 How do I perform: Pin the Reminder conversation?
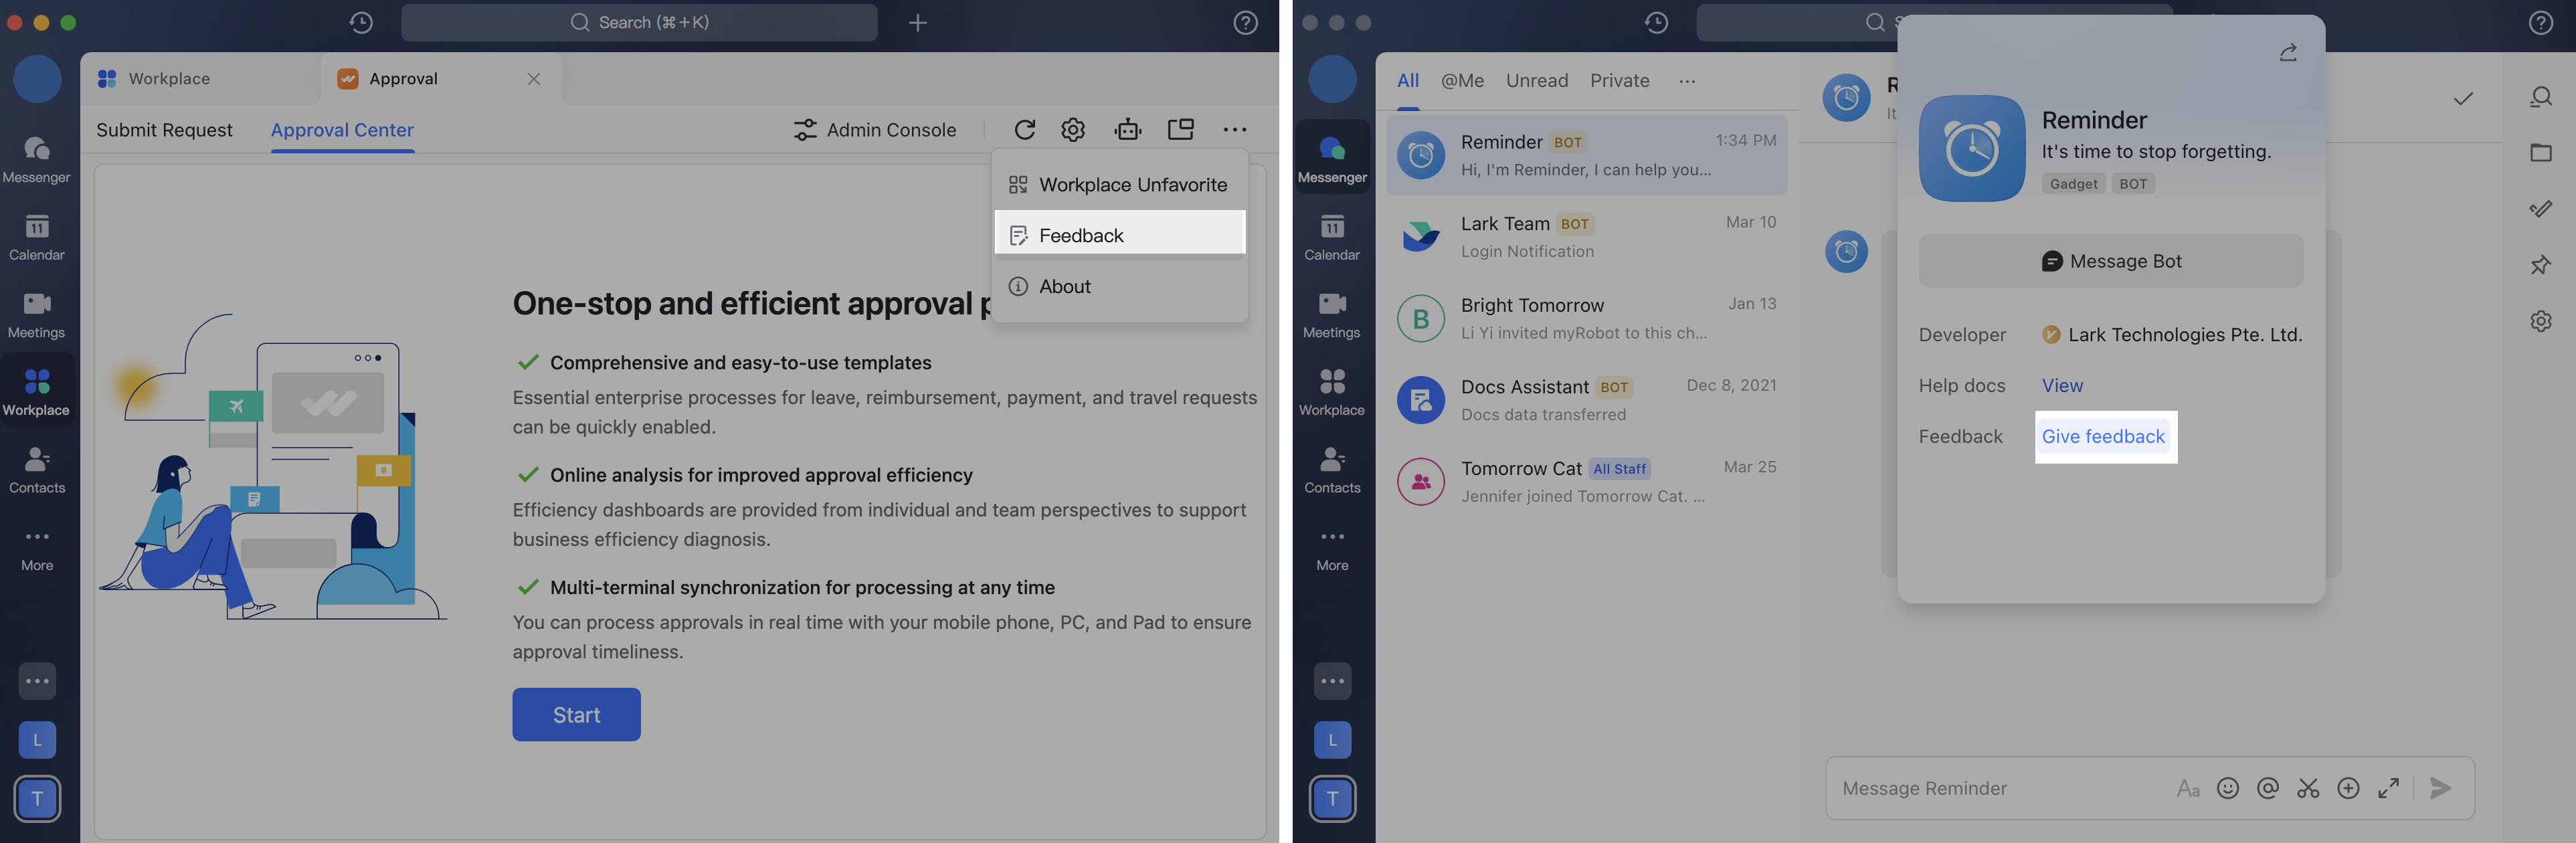[x=2541, y=265]
